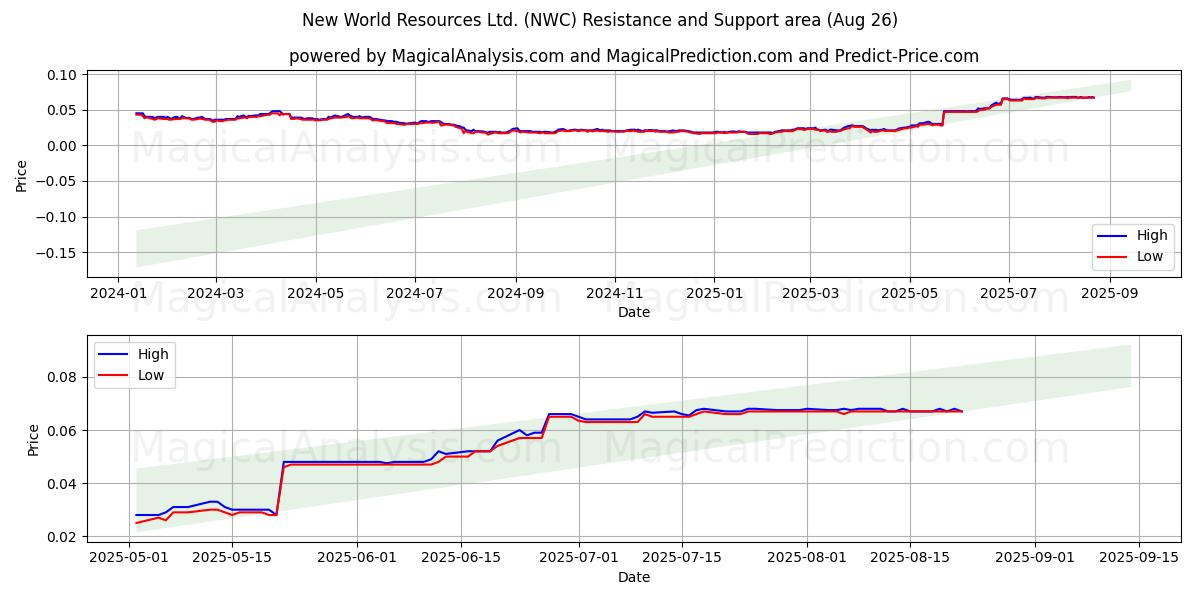Screen dimensions: 1200x600
Task: Click the bottom chart 0.06 tick label
Action: click(x=62, y=430)
